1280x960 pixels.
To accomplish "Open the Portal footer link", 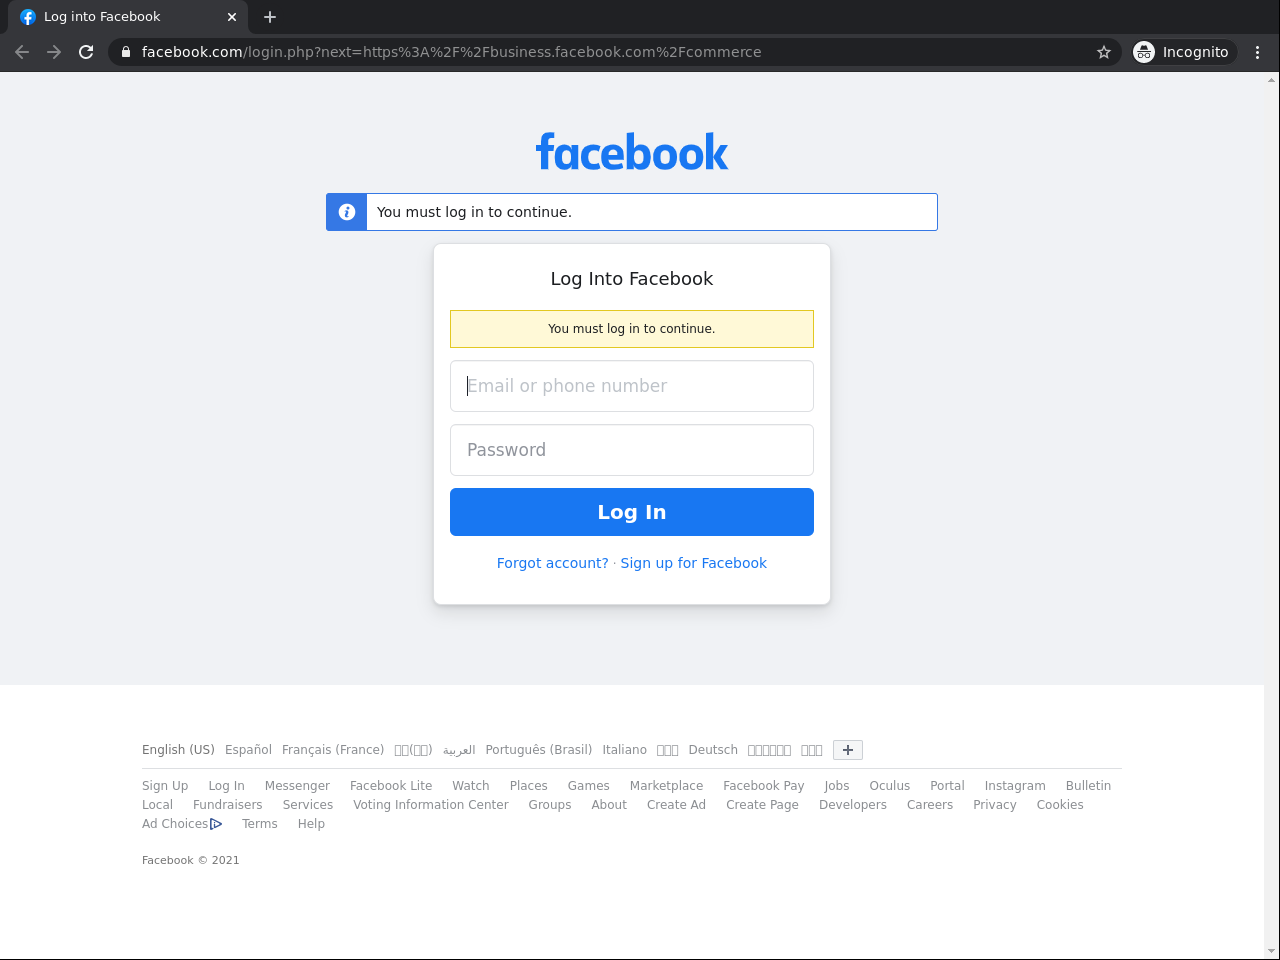I will 947,786.
